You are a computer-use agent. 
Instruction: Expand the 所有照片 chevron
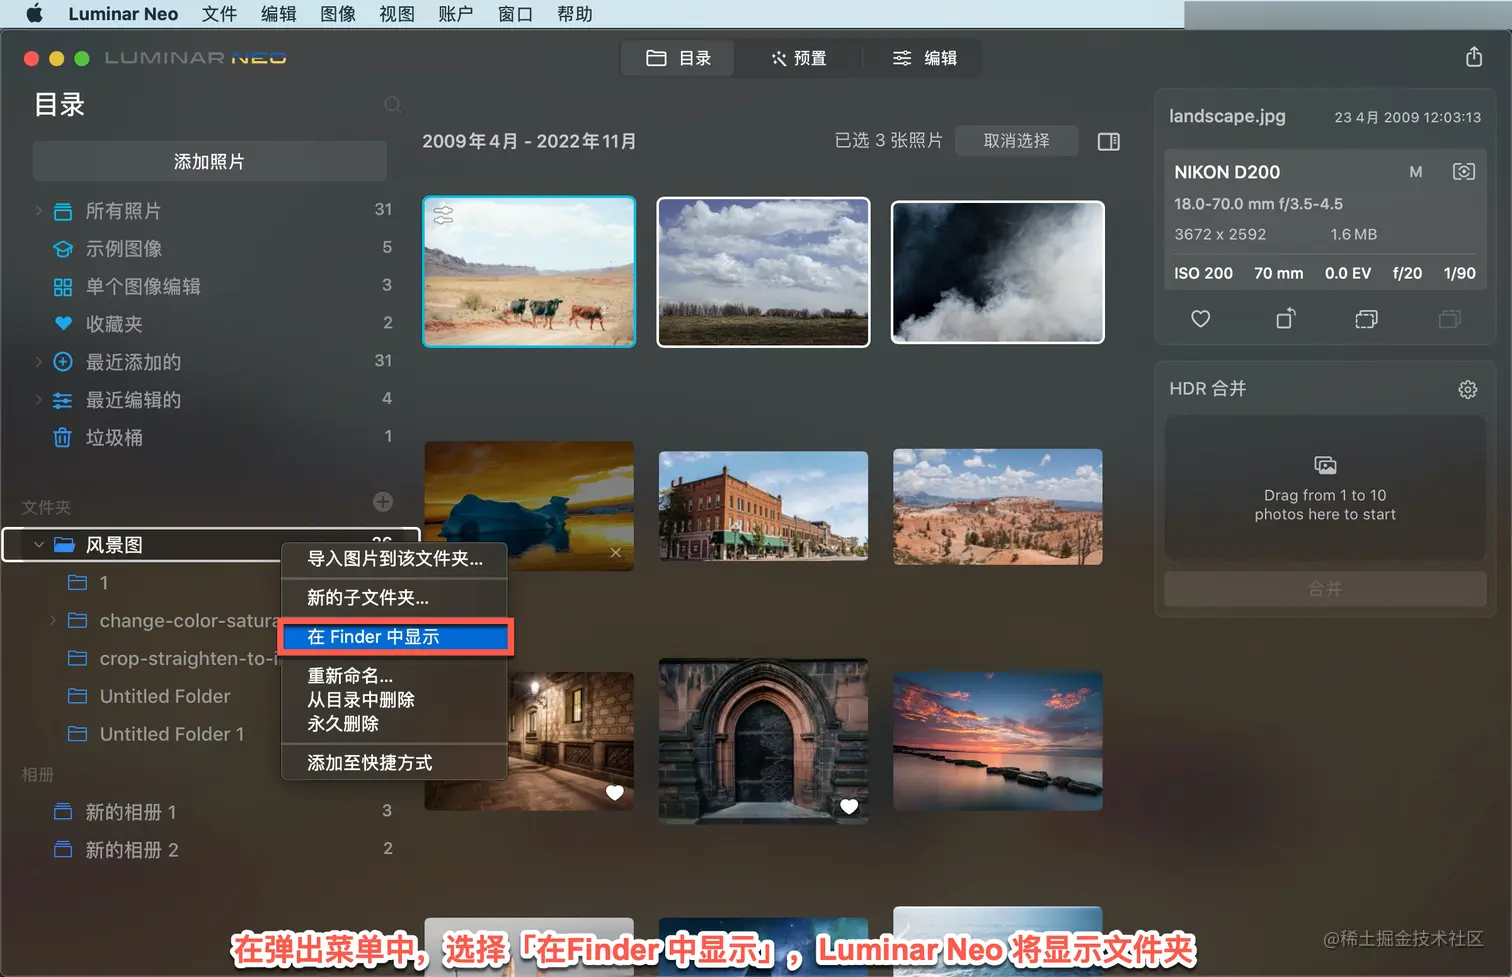(38, 211)
